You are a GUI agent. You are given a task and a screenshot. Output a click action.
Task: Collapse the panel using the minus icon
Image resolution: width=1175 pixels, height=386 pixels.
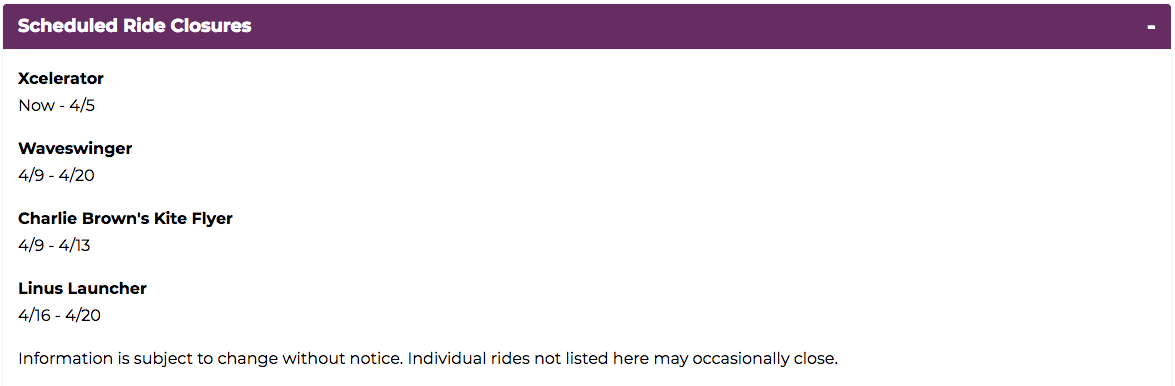[x=1151, y=27]
